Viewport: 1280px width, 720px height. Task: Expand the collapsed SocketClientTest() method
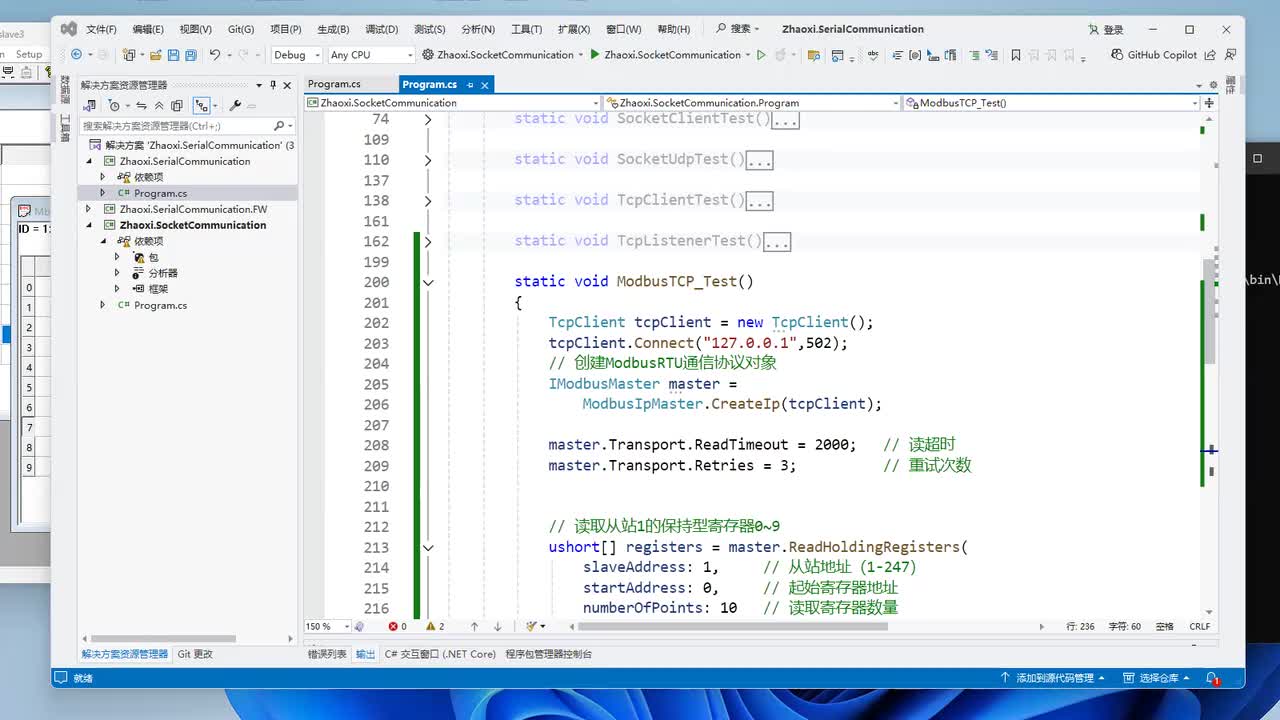(428, 119)
